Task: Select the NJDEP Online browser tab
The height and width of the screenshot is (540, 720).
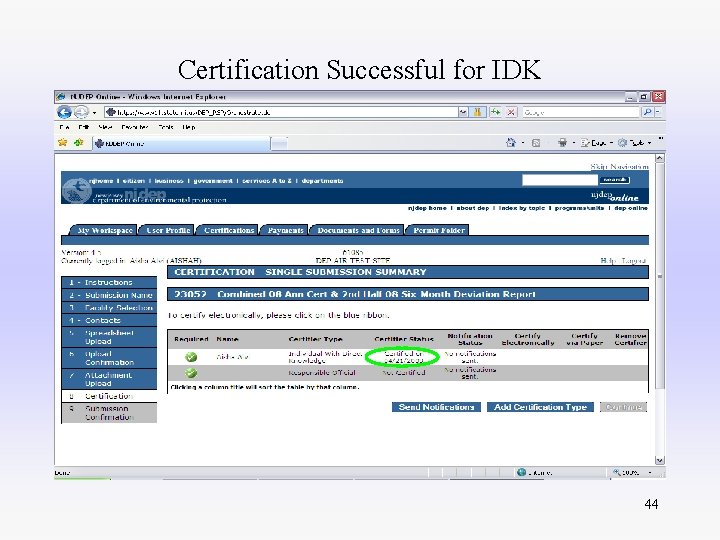Action: 181,144
